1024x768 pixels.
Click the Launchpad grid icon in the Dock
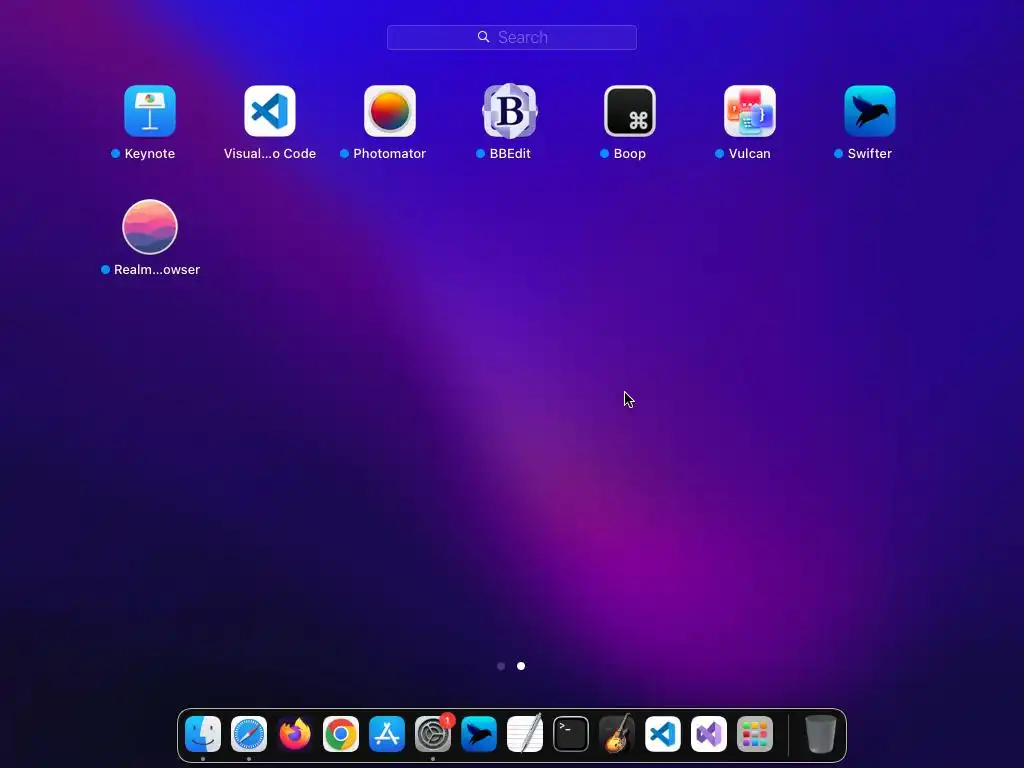755,734
